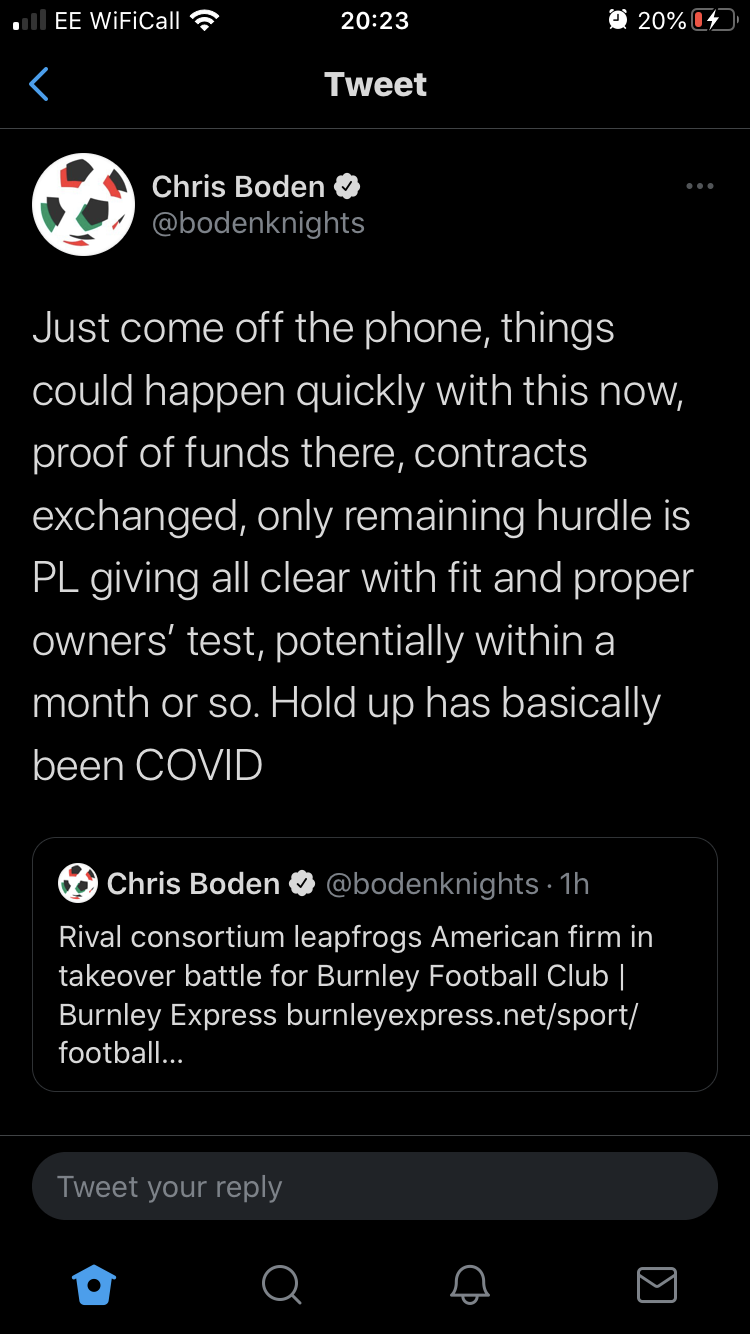
Task: Tap the WiFi signal icon in status bar
Action: 204,20
